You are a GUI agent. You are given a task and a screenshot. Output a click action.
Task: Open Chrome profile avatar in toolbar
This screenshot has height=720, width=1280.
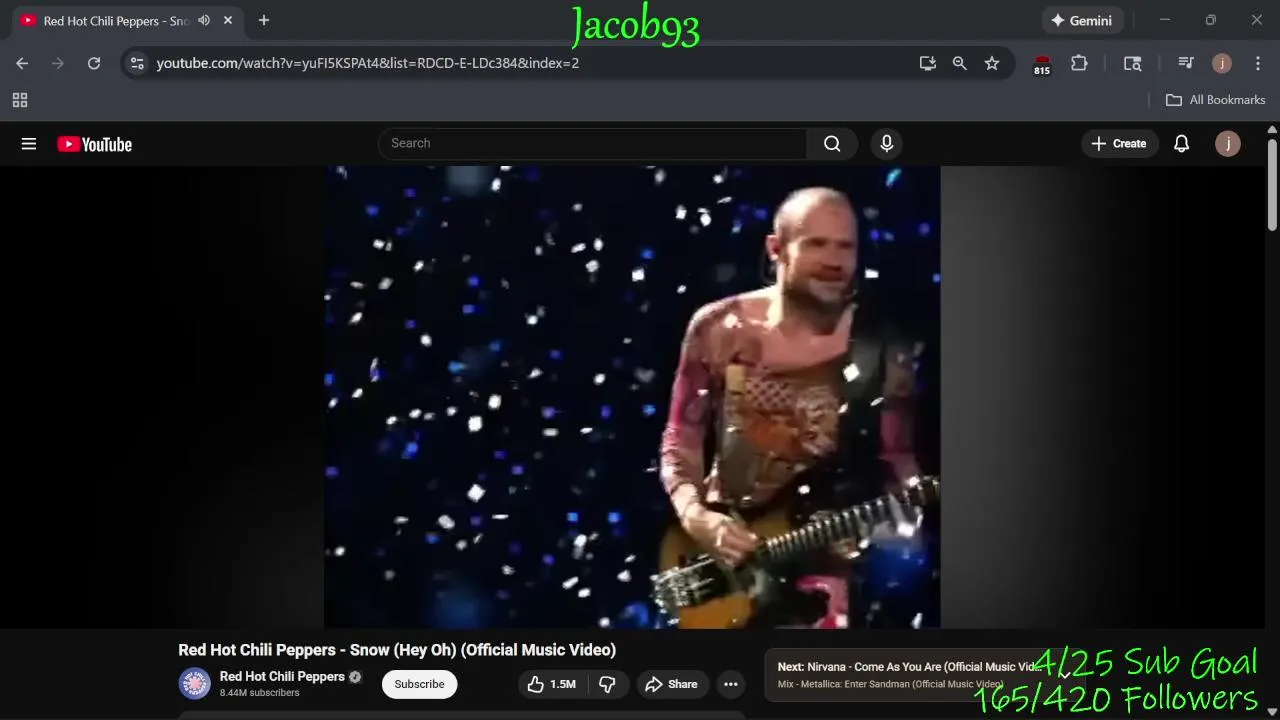click(1222, 63)
